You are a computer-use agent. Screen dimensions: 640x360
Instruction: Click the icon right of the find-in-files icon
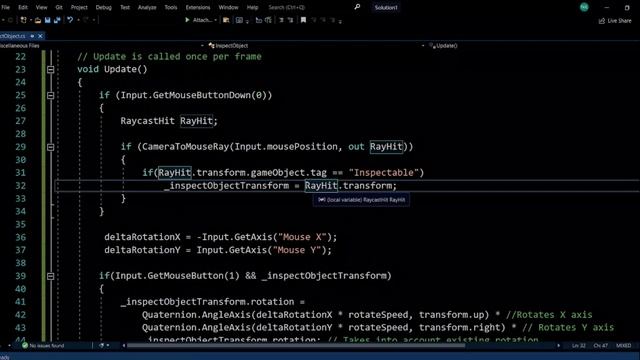(239, 20)
